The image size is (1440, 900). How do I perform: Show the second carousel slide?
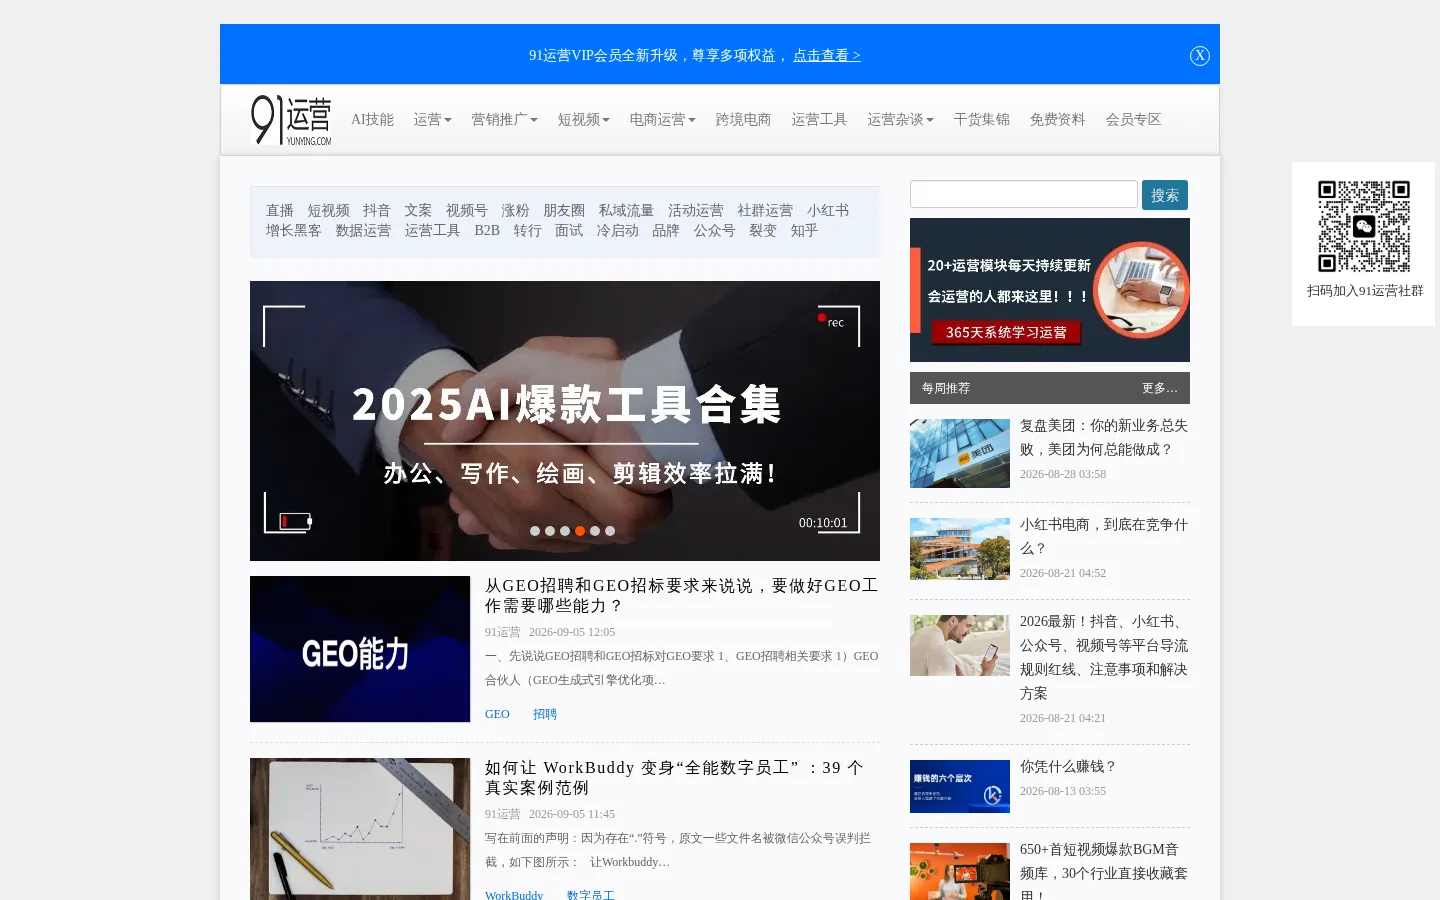tap(550, 531)
